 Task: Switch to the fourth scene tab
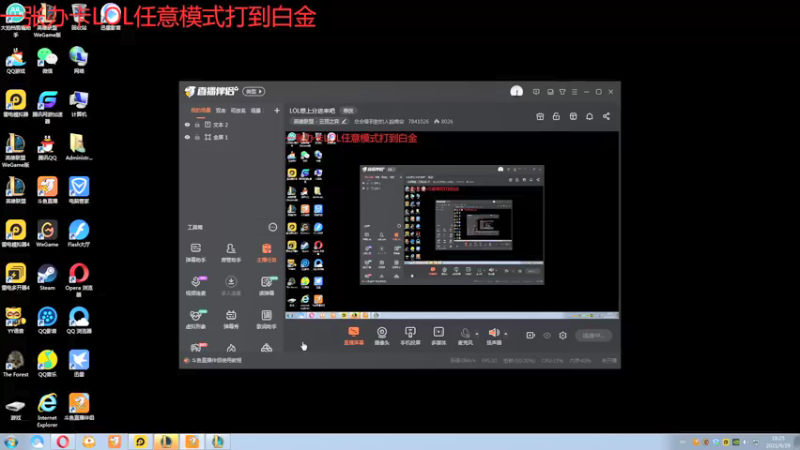point(256,110)
